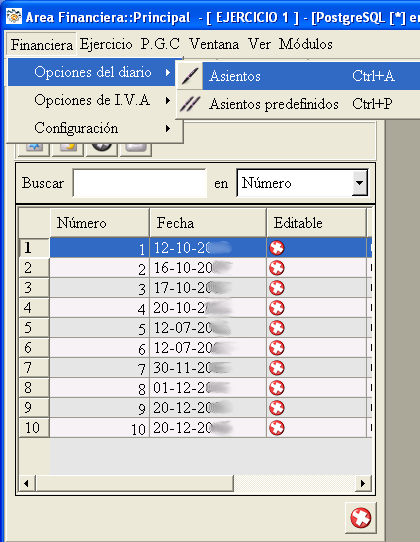Open the Ejercicio menu

(x=106, y=44)
